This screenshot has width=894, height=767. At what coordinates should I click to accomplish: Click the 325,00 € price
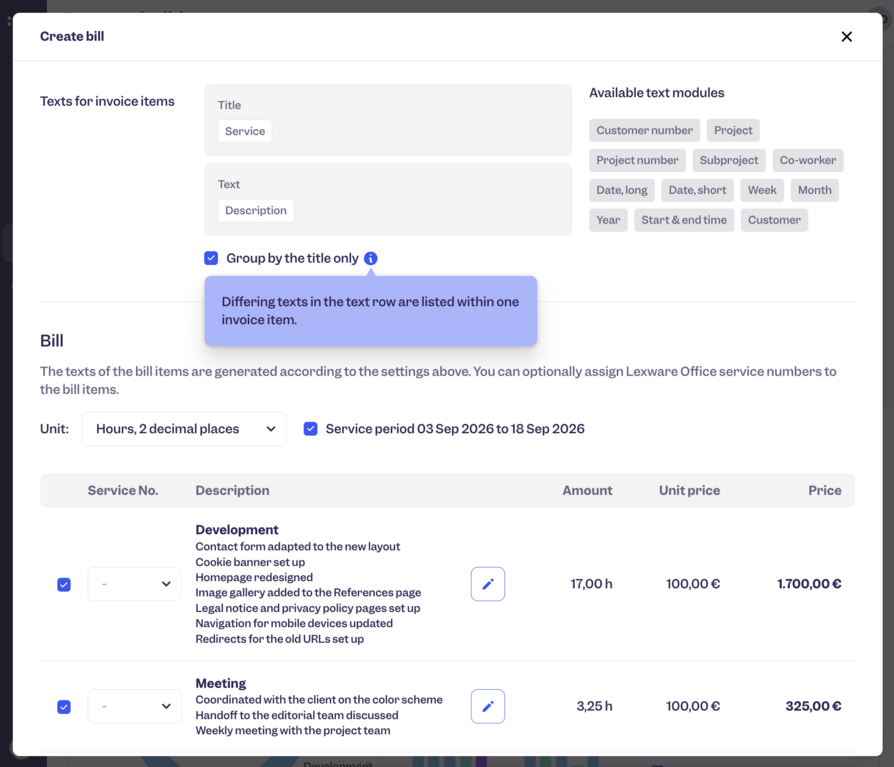pyautogui.click(x=813, y=706)
